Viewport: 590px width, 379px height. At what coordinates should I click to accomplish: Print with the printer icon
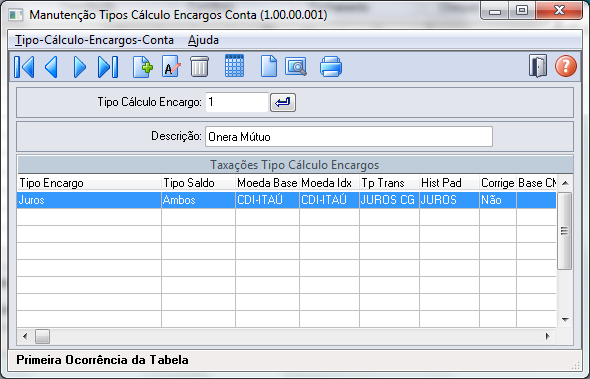tap(331, 67)
